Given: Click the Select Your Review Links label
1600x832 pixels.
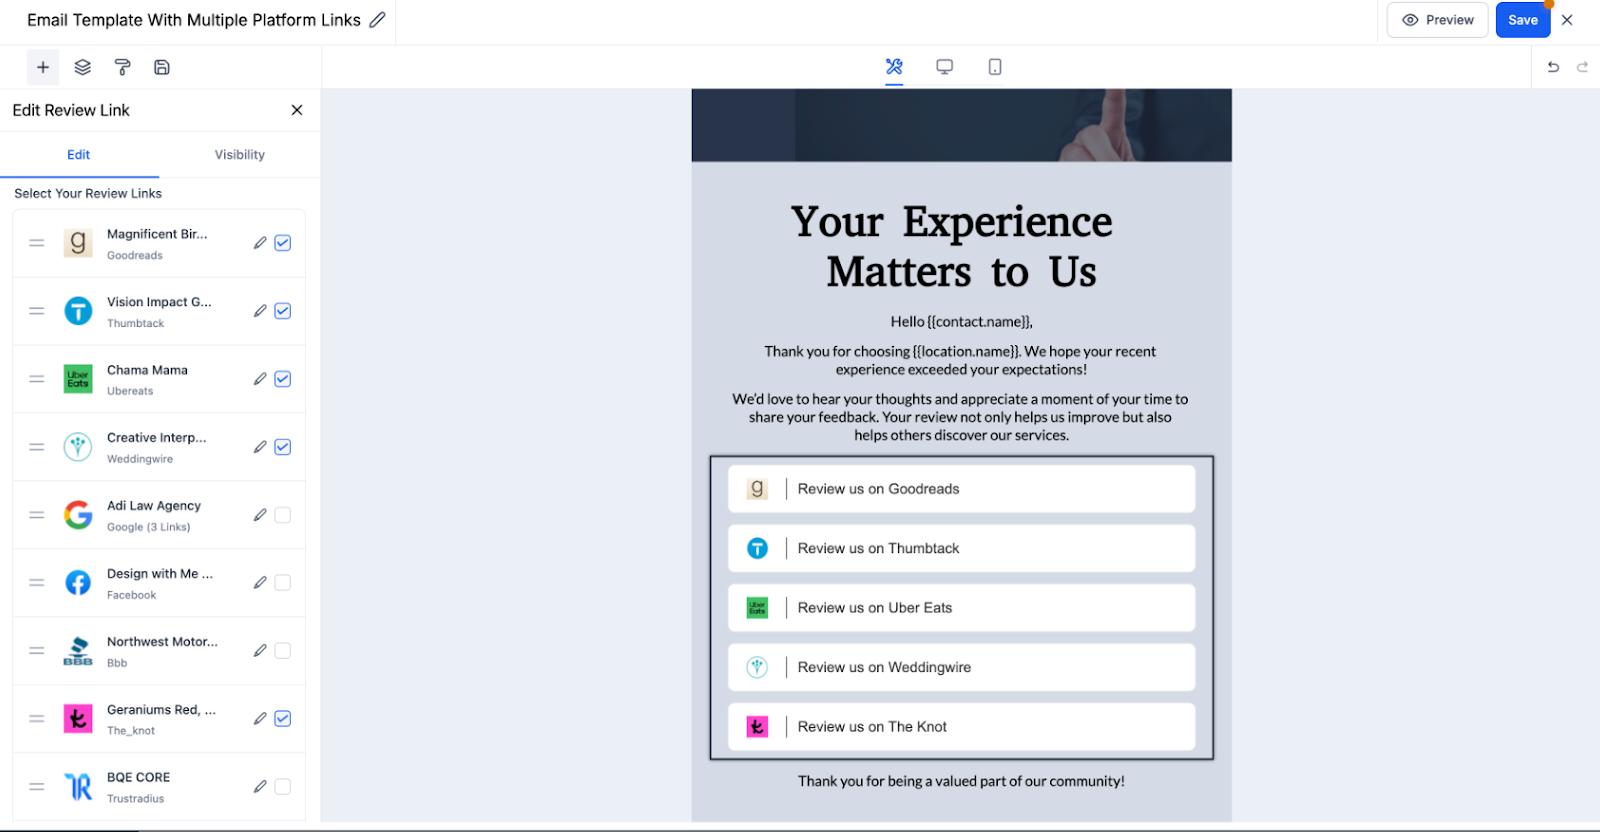Looking at the screenshot, I should pyautogui.click(x=88, y=194).
